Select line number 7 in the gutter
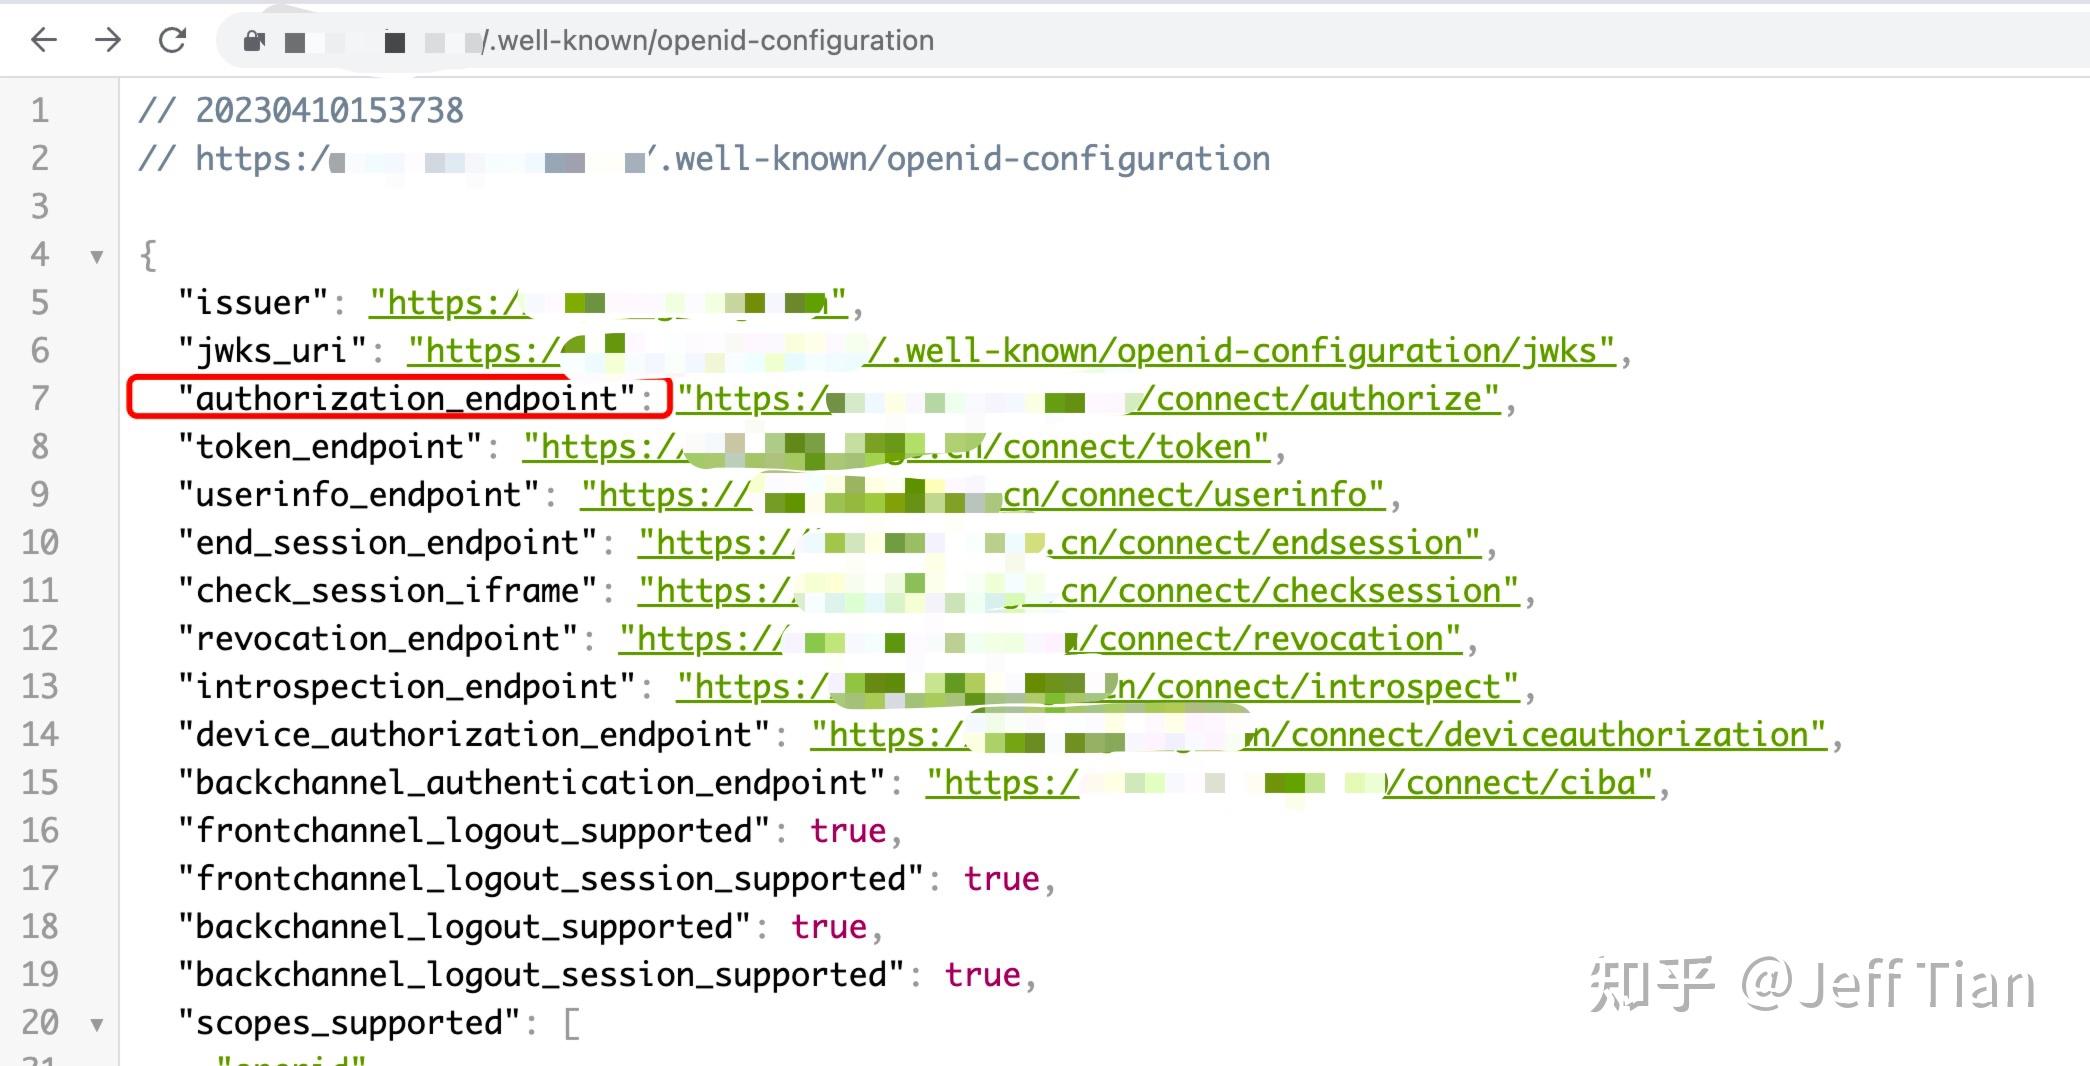 pyautogui.click(x=40, y=398)
